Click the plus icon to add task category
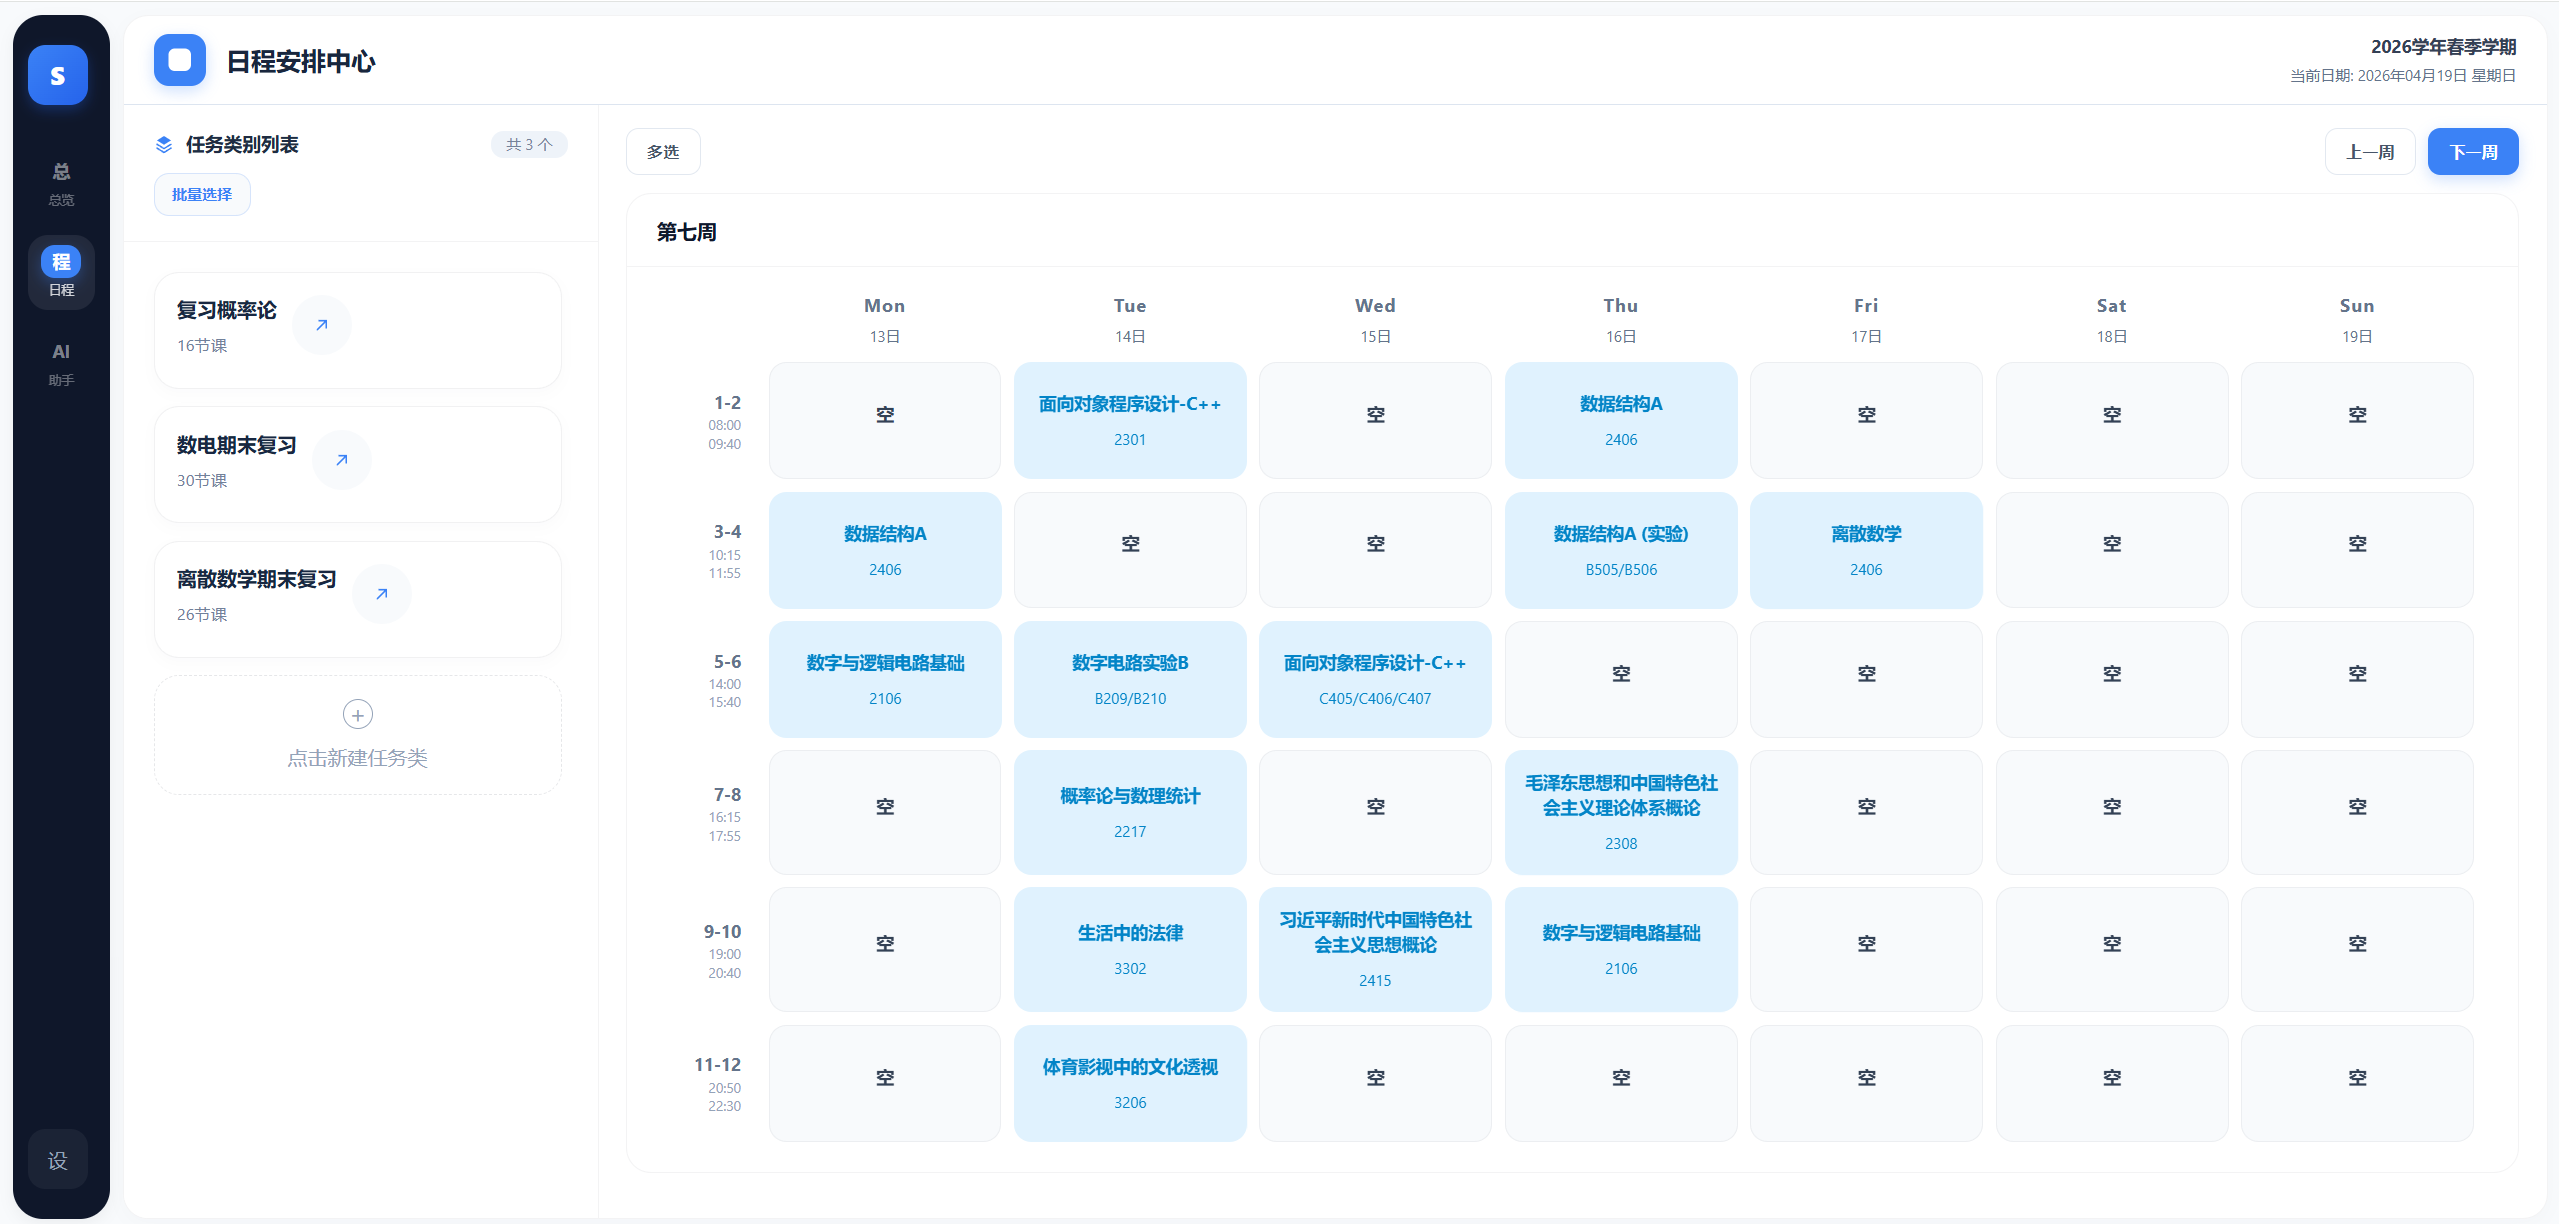 358,715
